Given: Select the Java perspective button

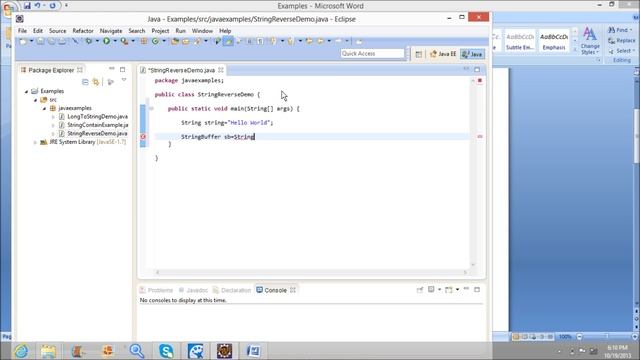Looking at the screenshot, I should tap(472, 54).
